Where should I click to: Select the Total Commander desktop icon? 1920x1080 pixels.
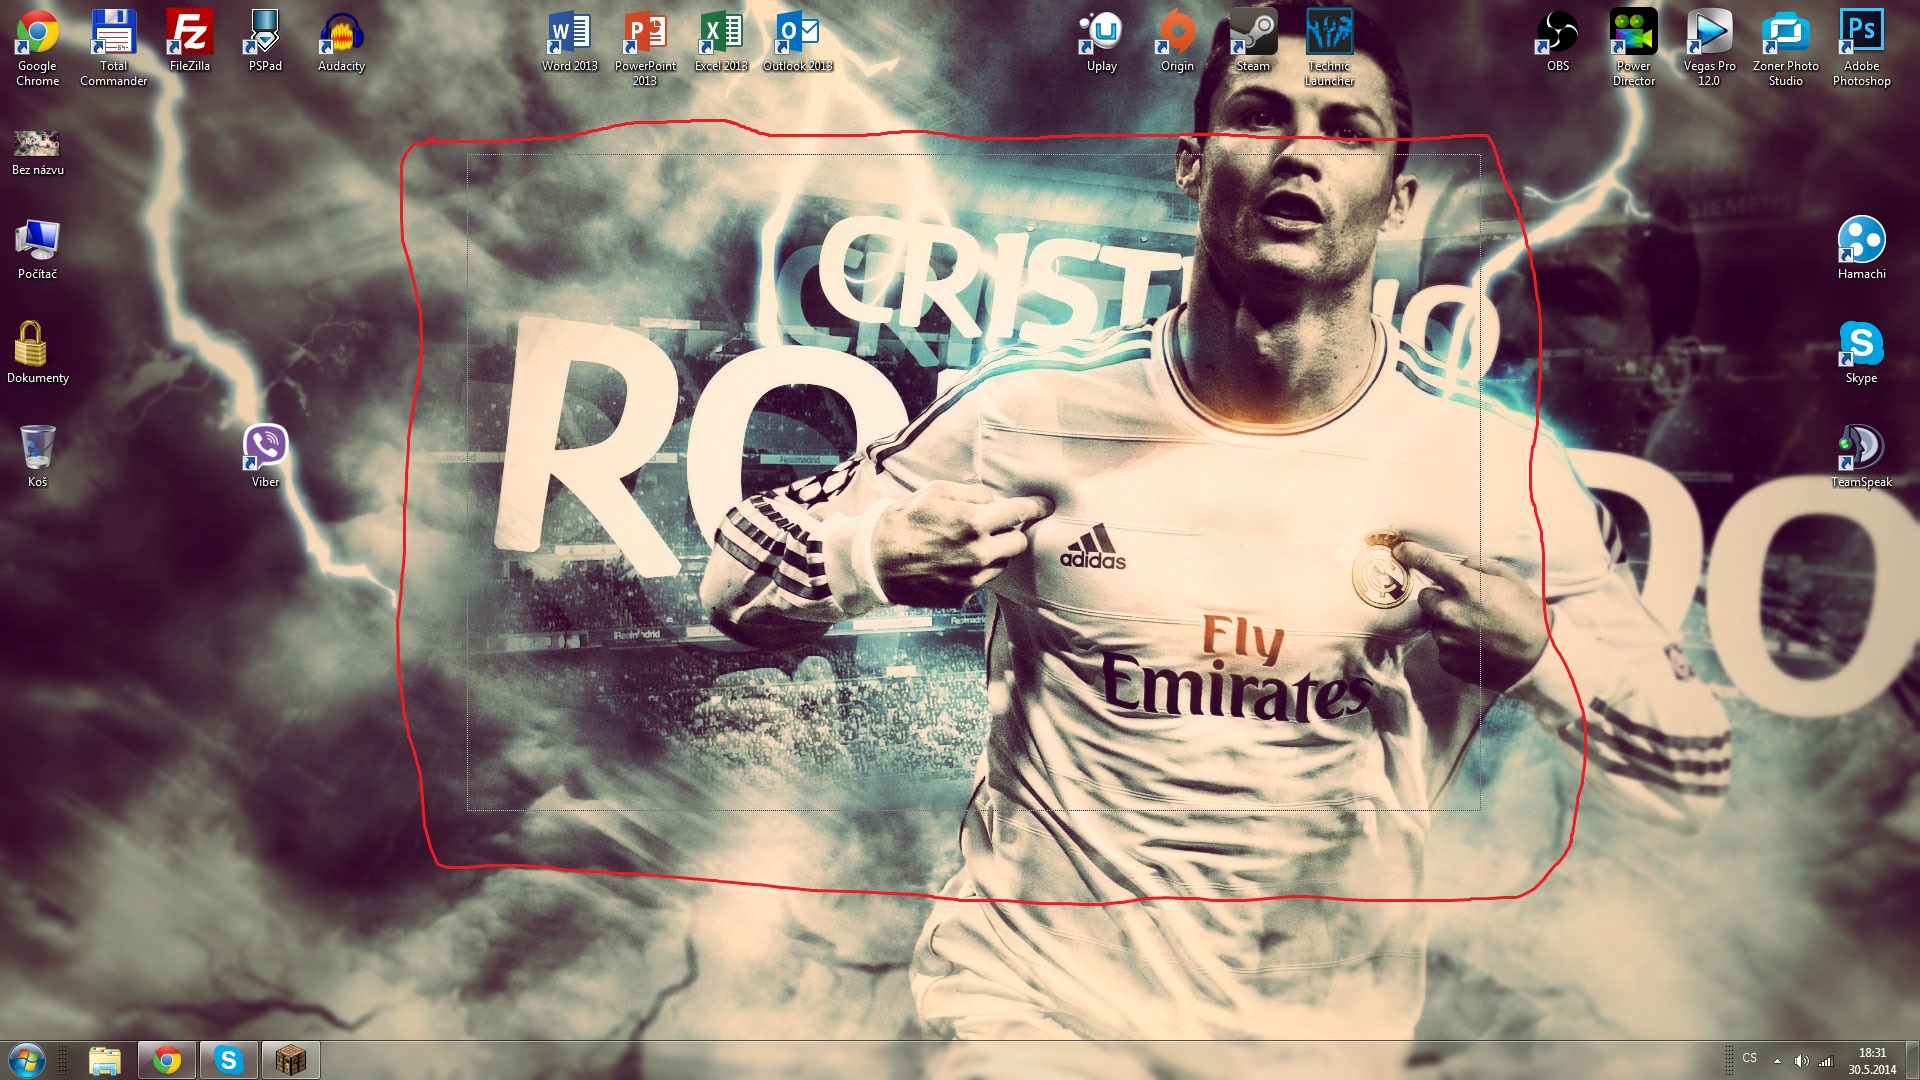pyautogui.click(x=113, y=33)
